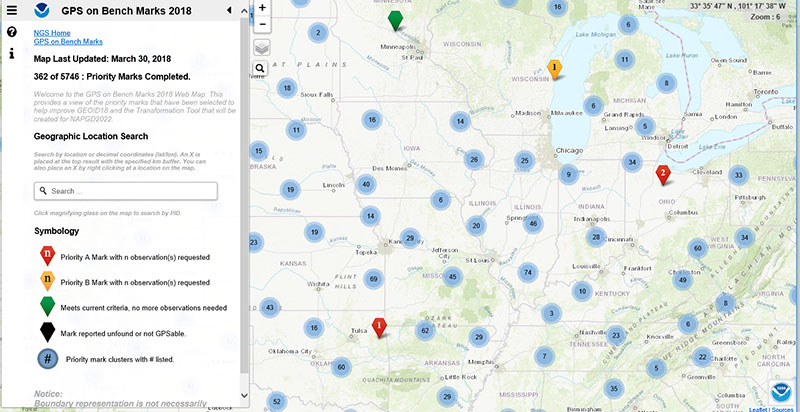Click the map magnifying glass PID search
Viewport: 800px width, 412px height.
[260, 68]
